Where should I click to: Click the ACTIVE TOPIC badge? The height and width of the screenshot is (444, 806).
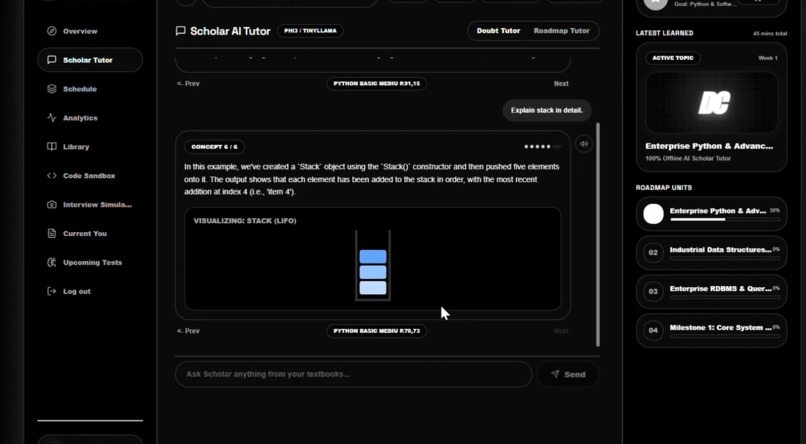tap(673, 58)
